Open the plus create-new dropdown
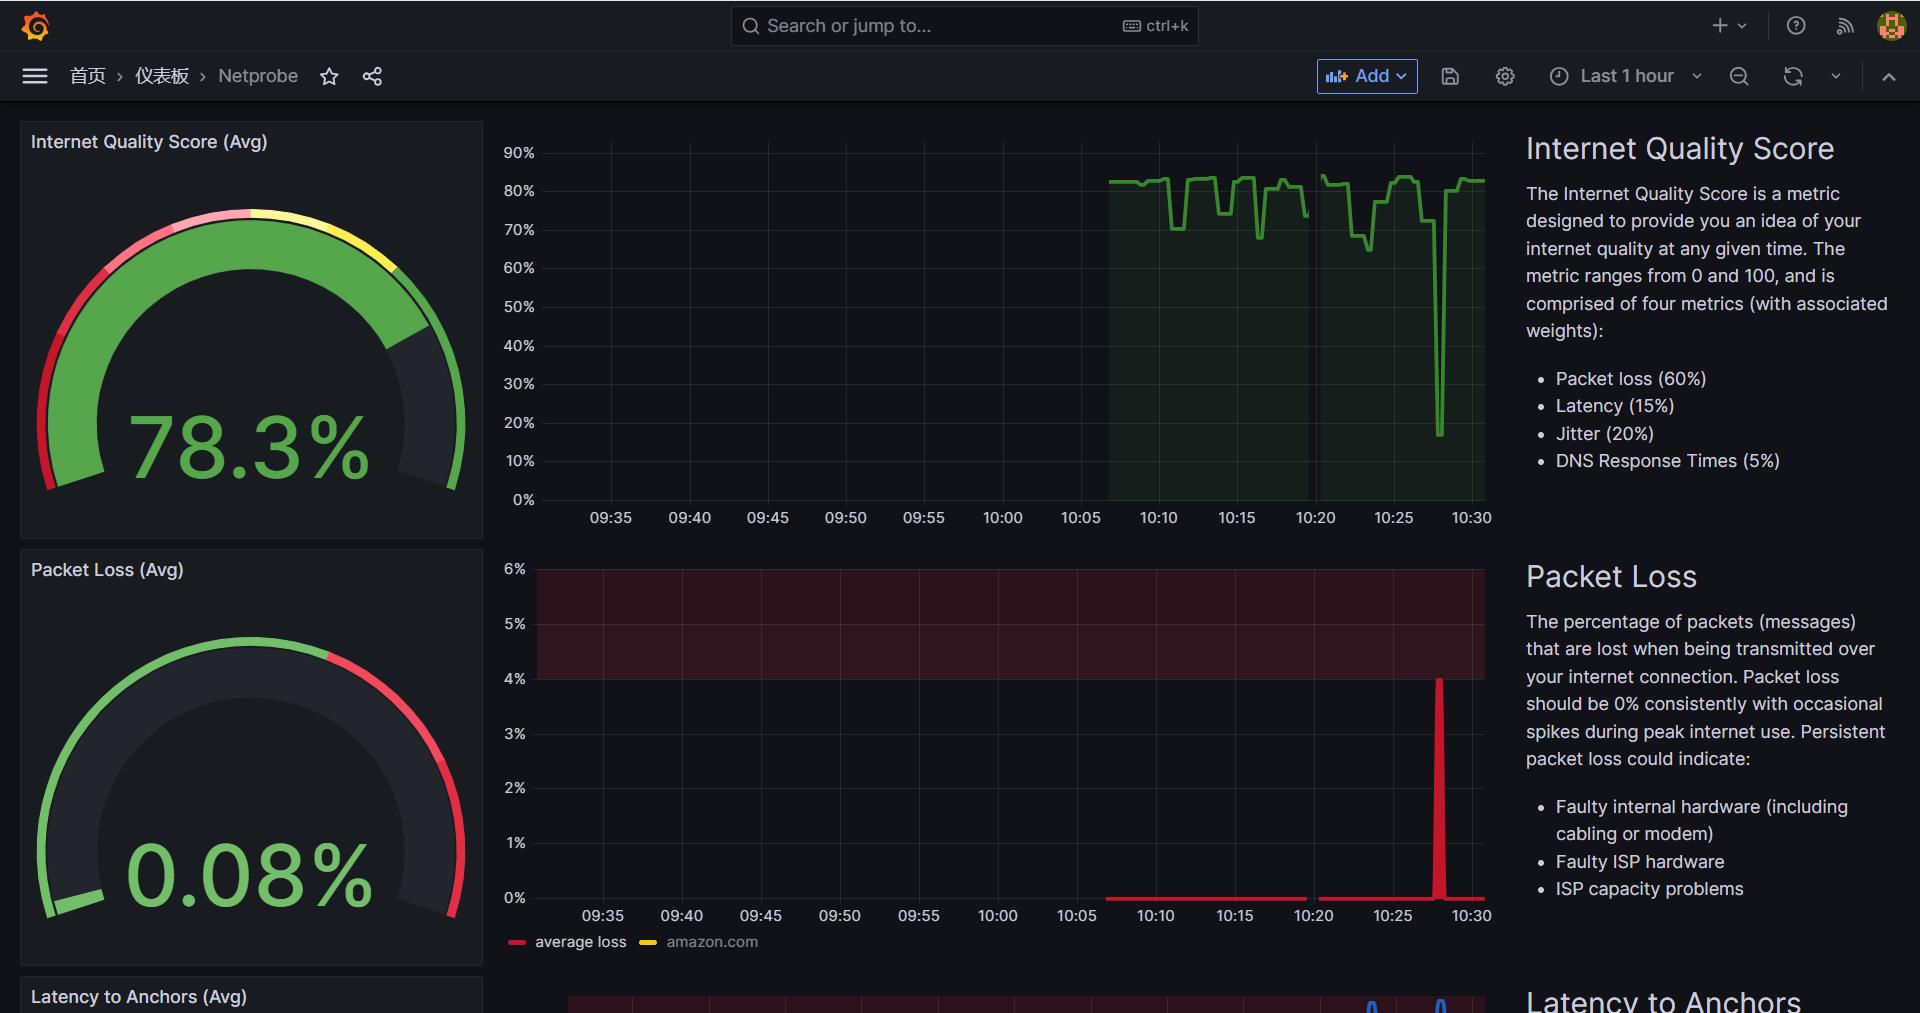1920x1013 pixels. (1729, 26)
